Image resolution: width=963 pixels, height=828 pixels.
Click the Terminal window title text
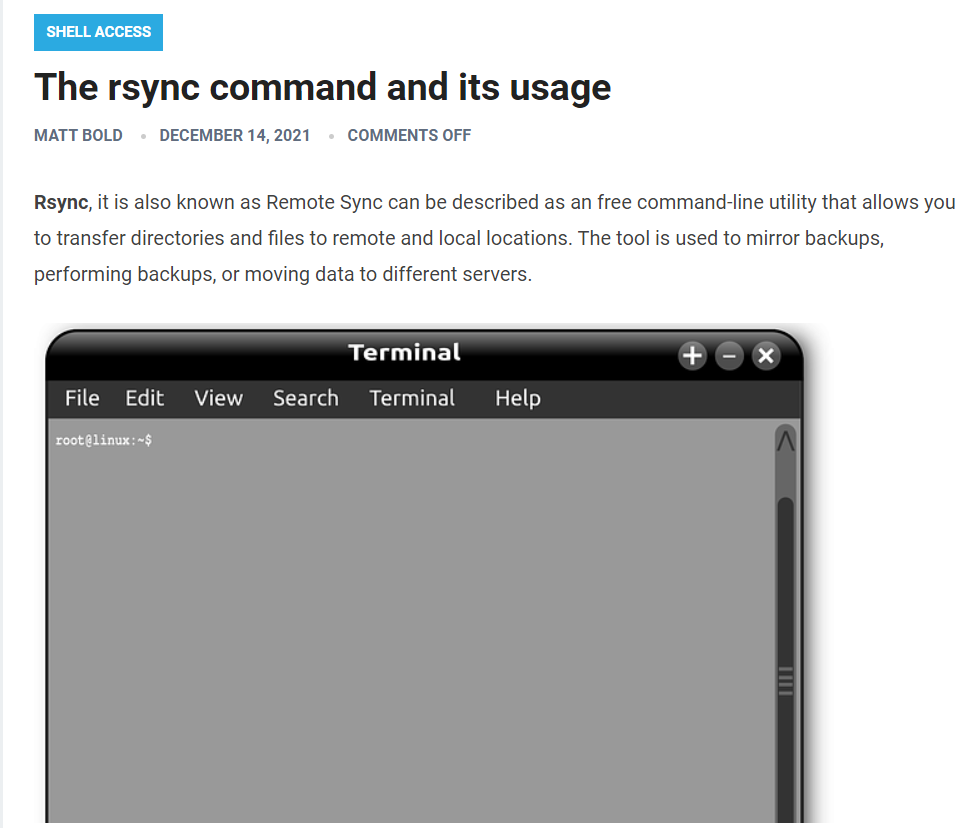403,352
